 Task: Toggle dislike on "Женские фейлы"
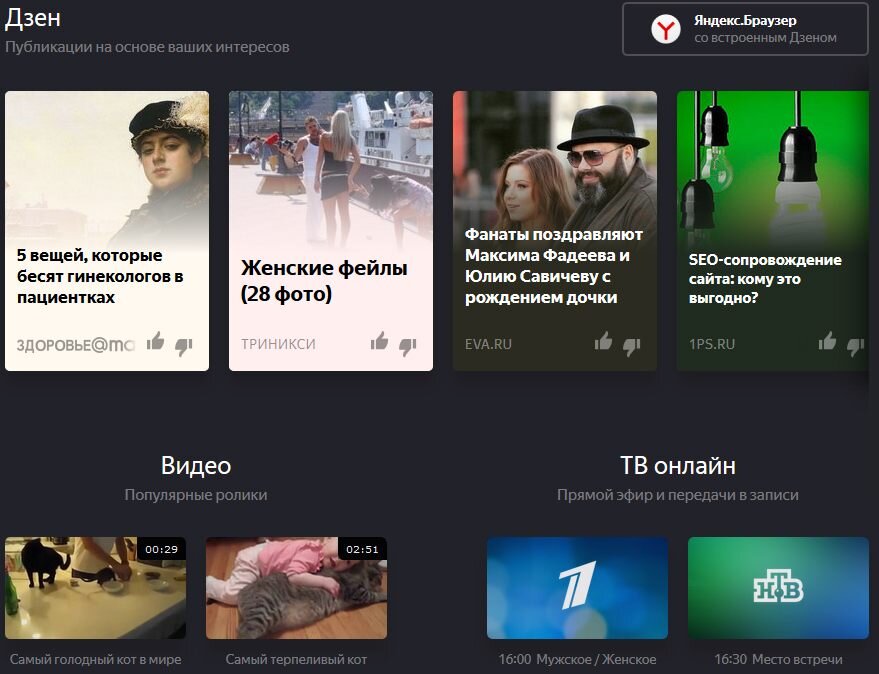click(x=406, y=345)
